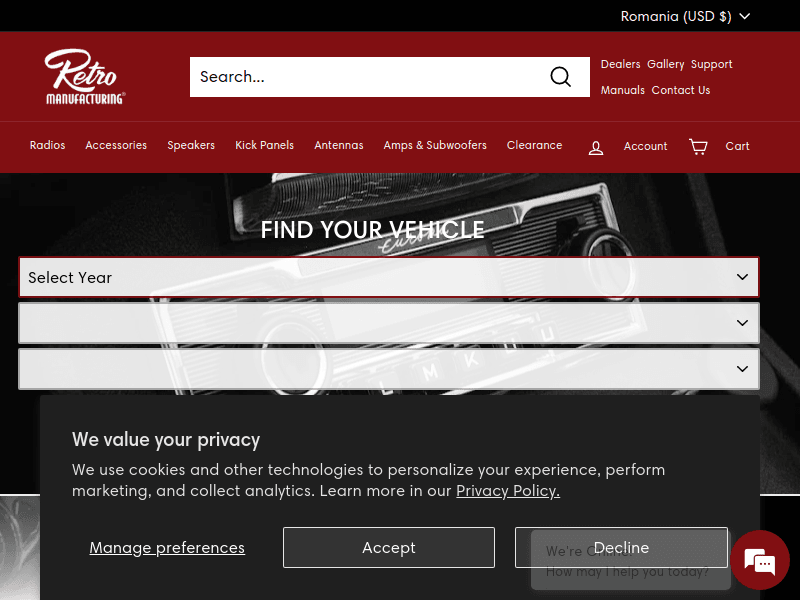Go to Kick Panels category
The image size is (800, 600).
(264, 145)
